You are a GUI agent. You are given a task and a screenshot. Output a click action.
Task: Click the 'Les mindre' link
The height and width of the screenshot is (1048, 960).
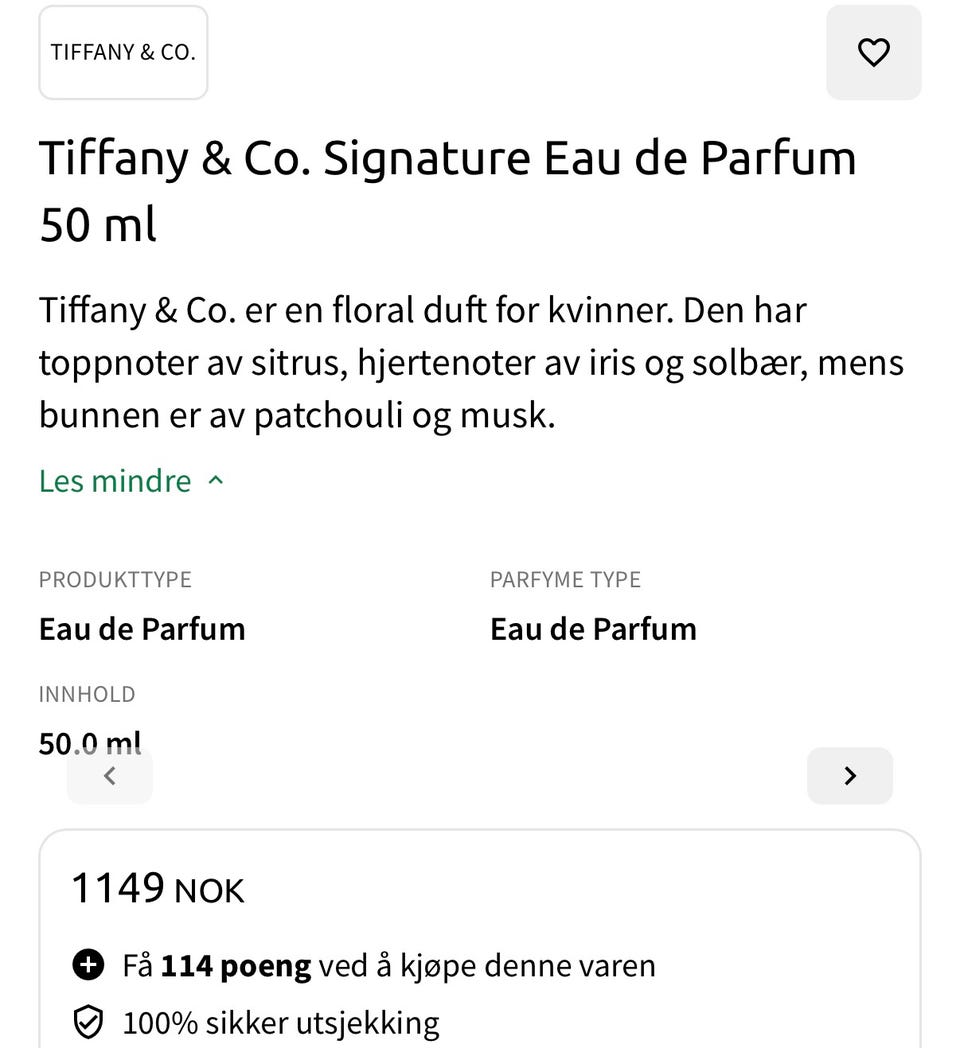(x=115, y=481)
